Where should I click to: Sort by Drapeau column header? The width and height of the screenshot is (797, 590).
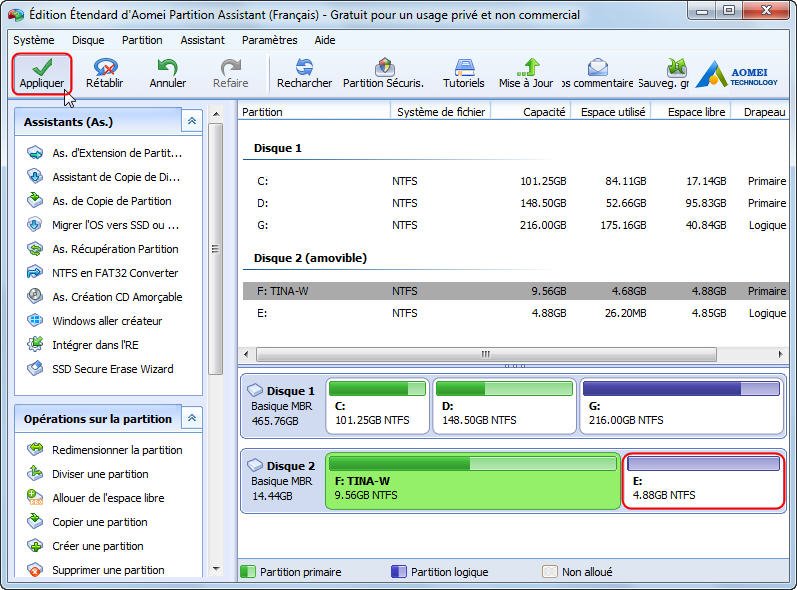760,112
